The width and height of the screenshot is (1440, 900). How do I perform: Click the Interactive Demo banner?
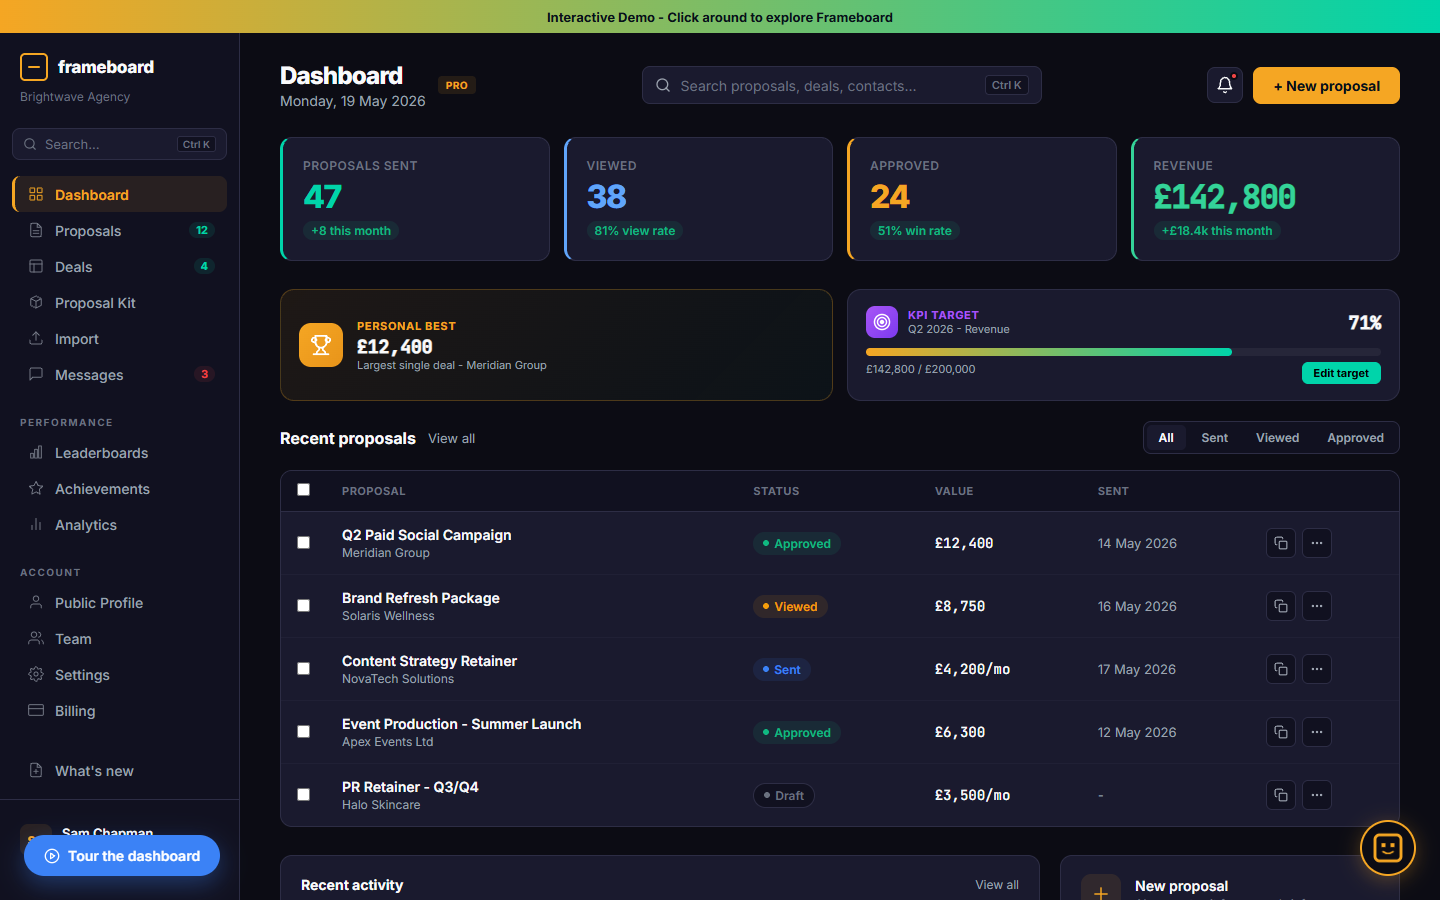720,17
